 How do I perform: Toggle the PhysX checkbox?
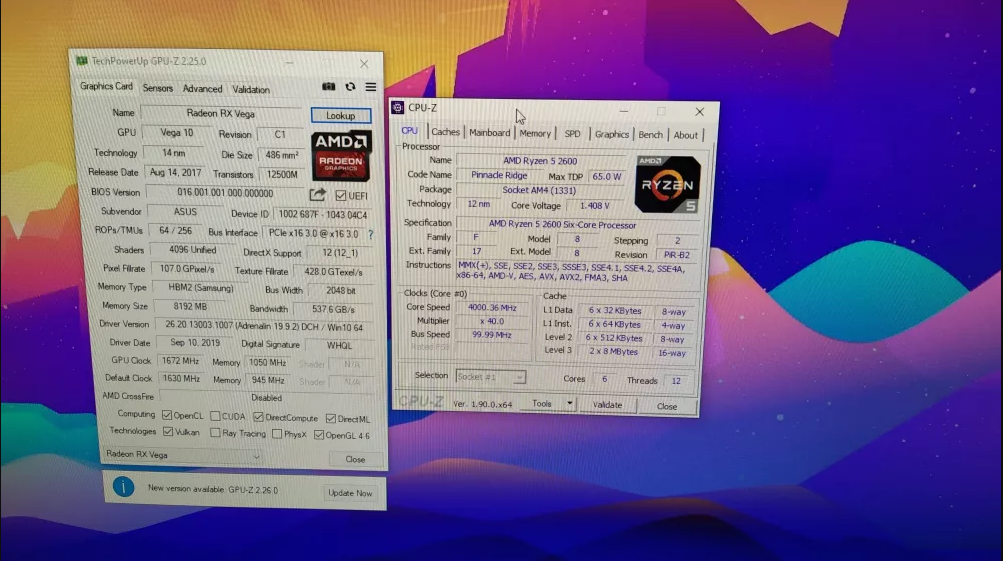pyautogui.click(x=277, y=434)
